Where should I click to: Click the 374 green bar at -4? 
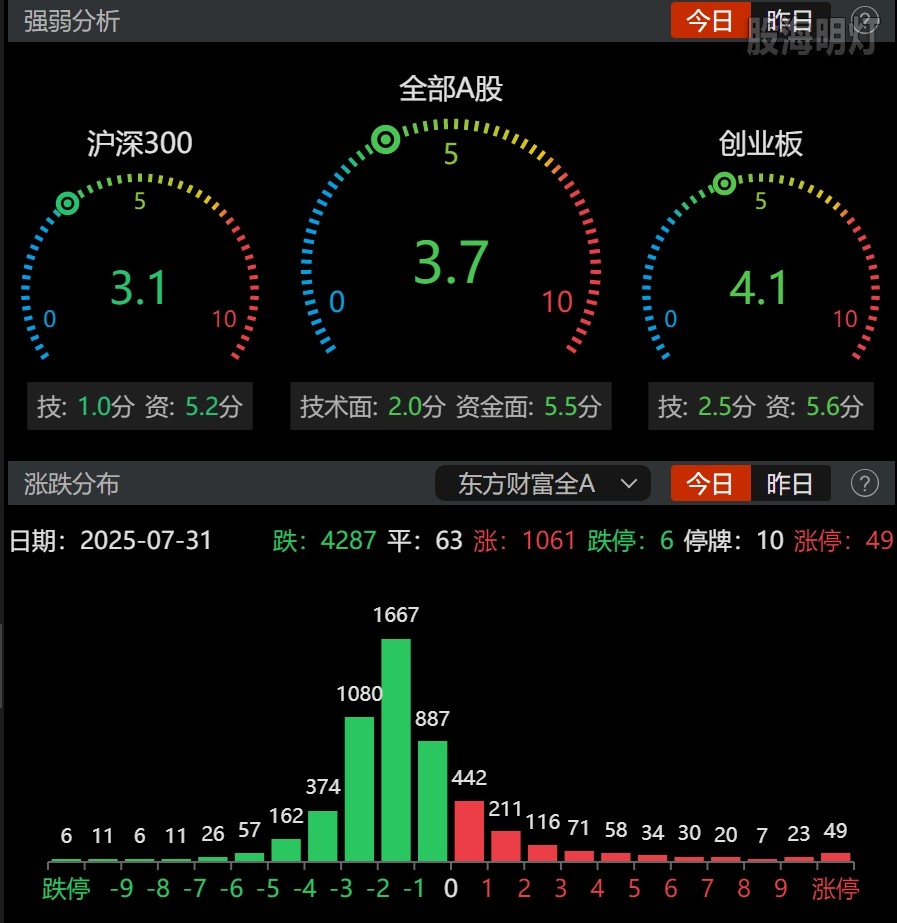click(323, 836)
